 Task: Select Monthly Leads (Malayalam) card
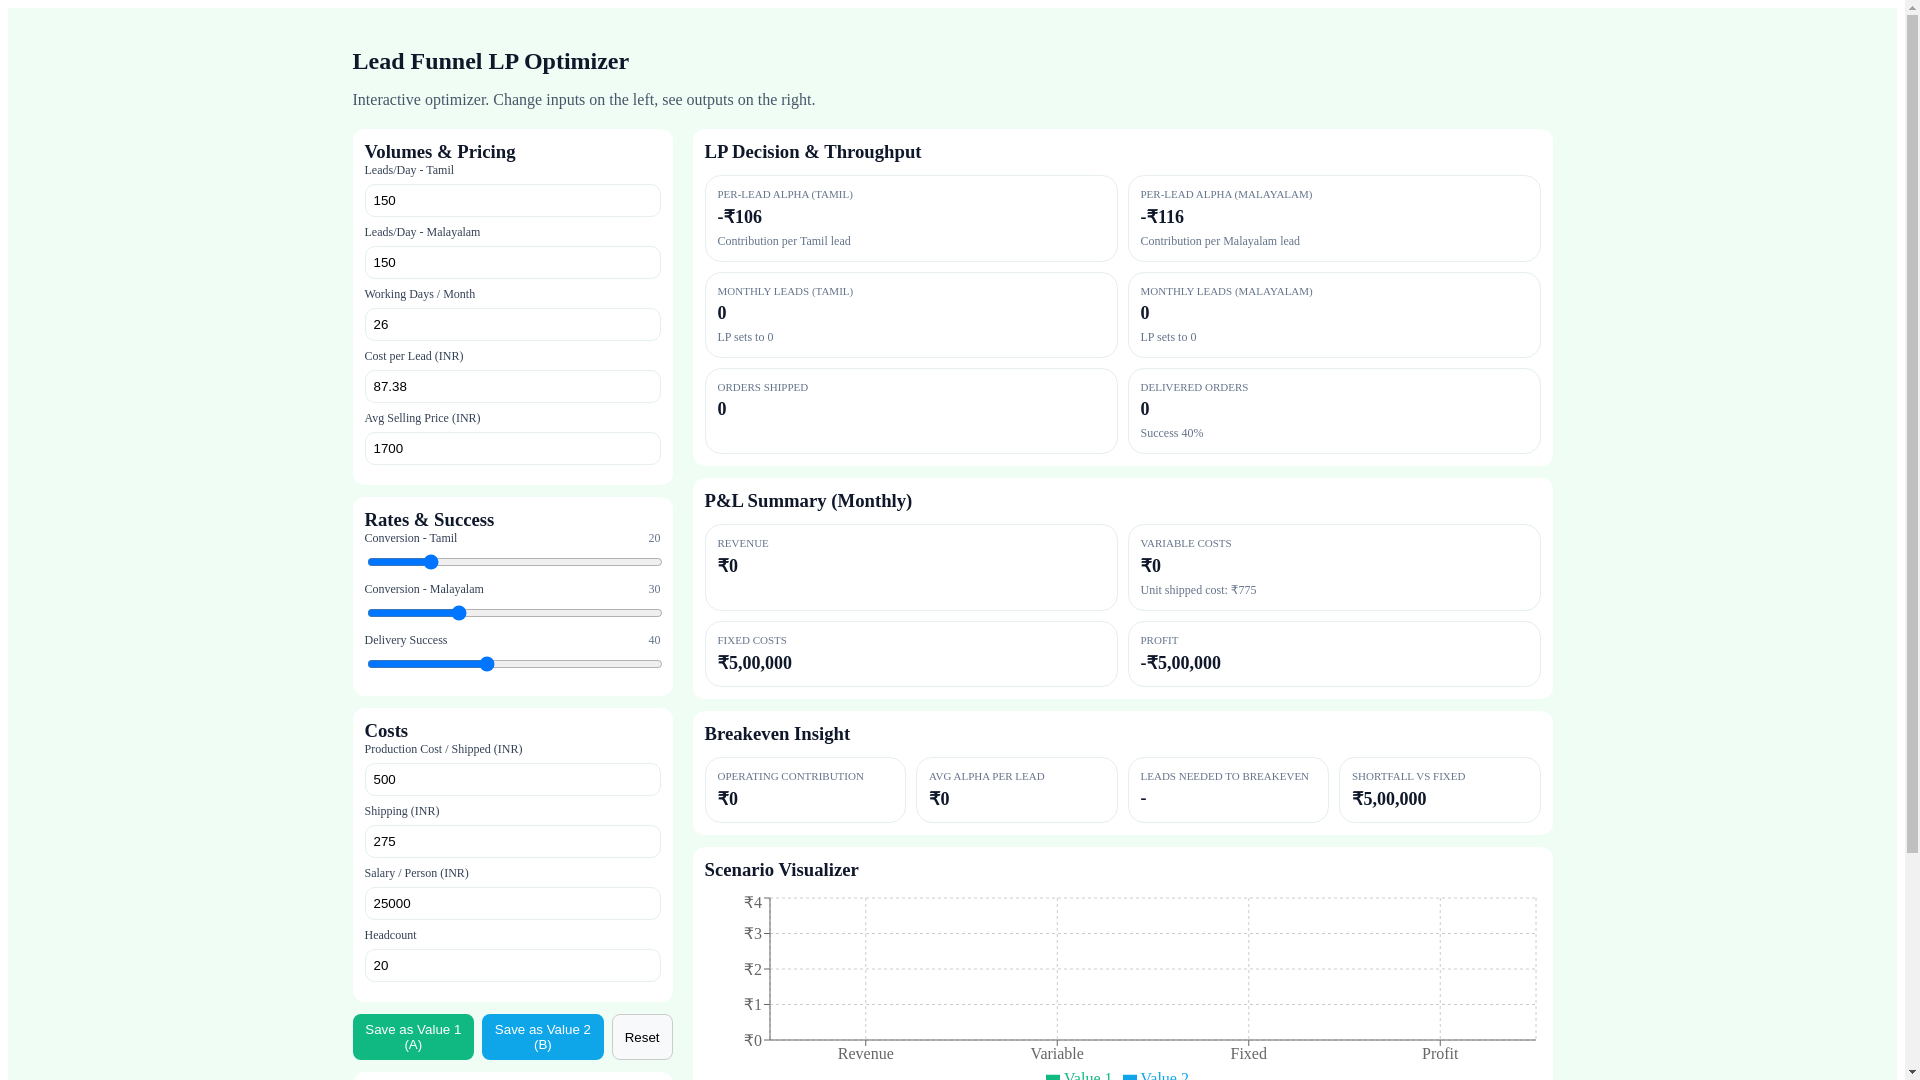1334,315
